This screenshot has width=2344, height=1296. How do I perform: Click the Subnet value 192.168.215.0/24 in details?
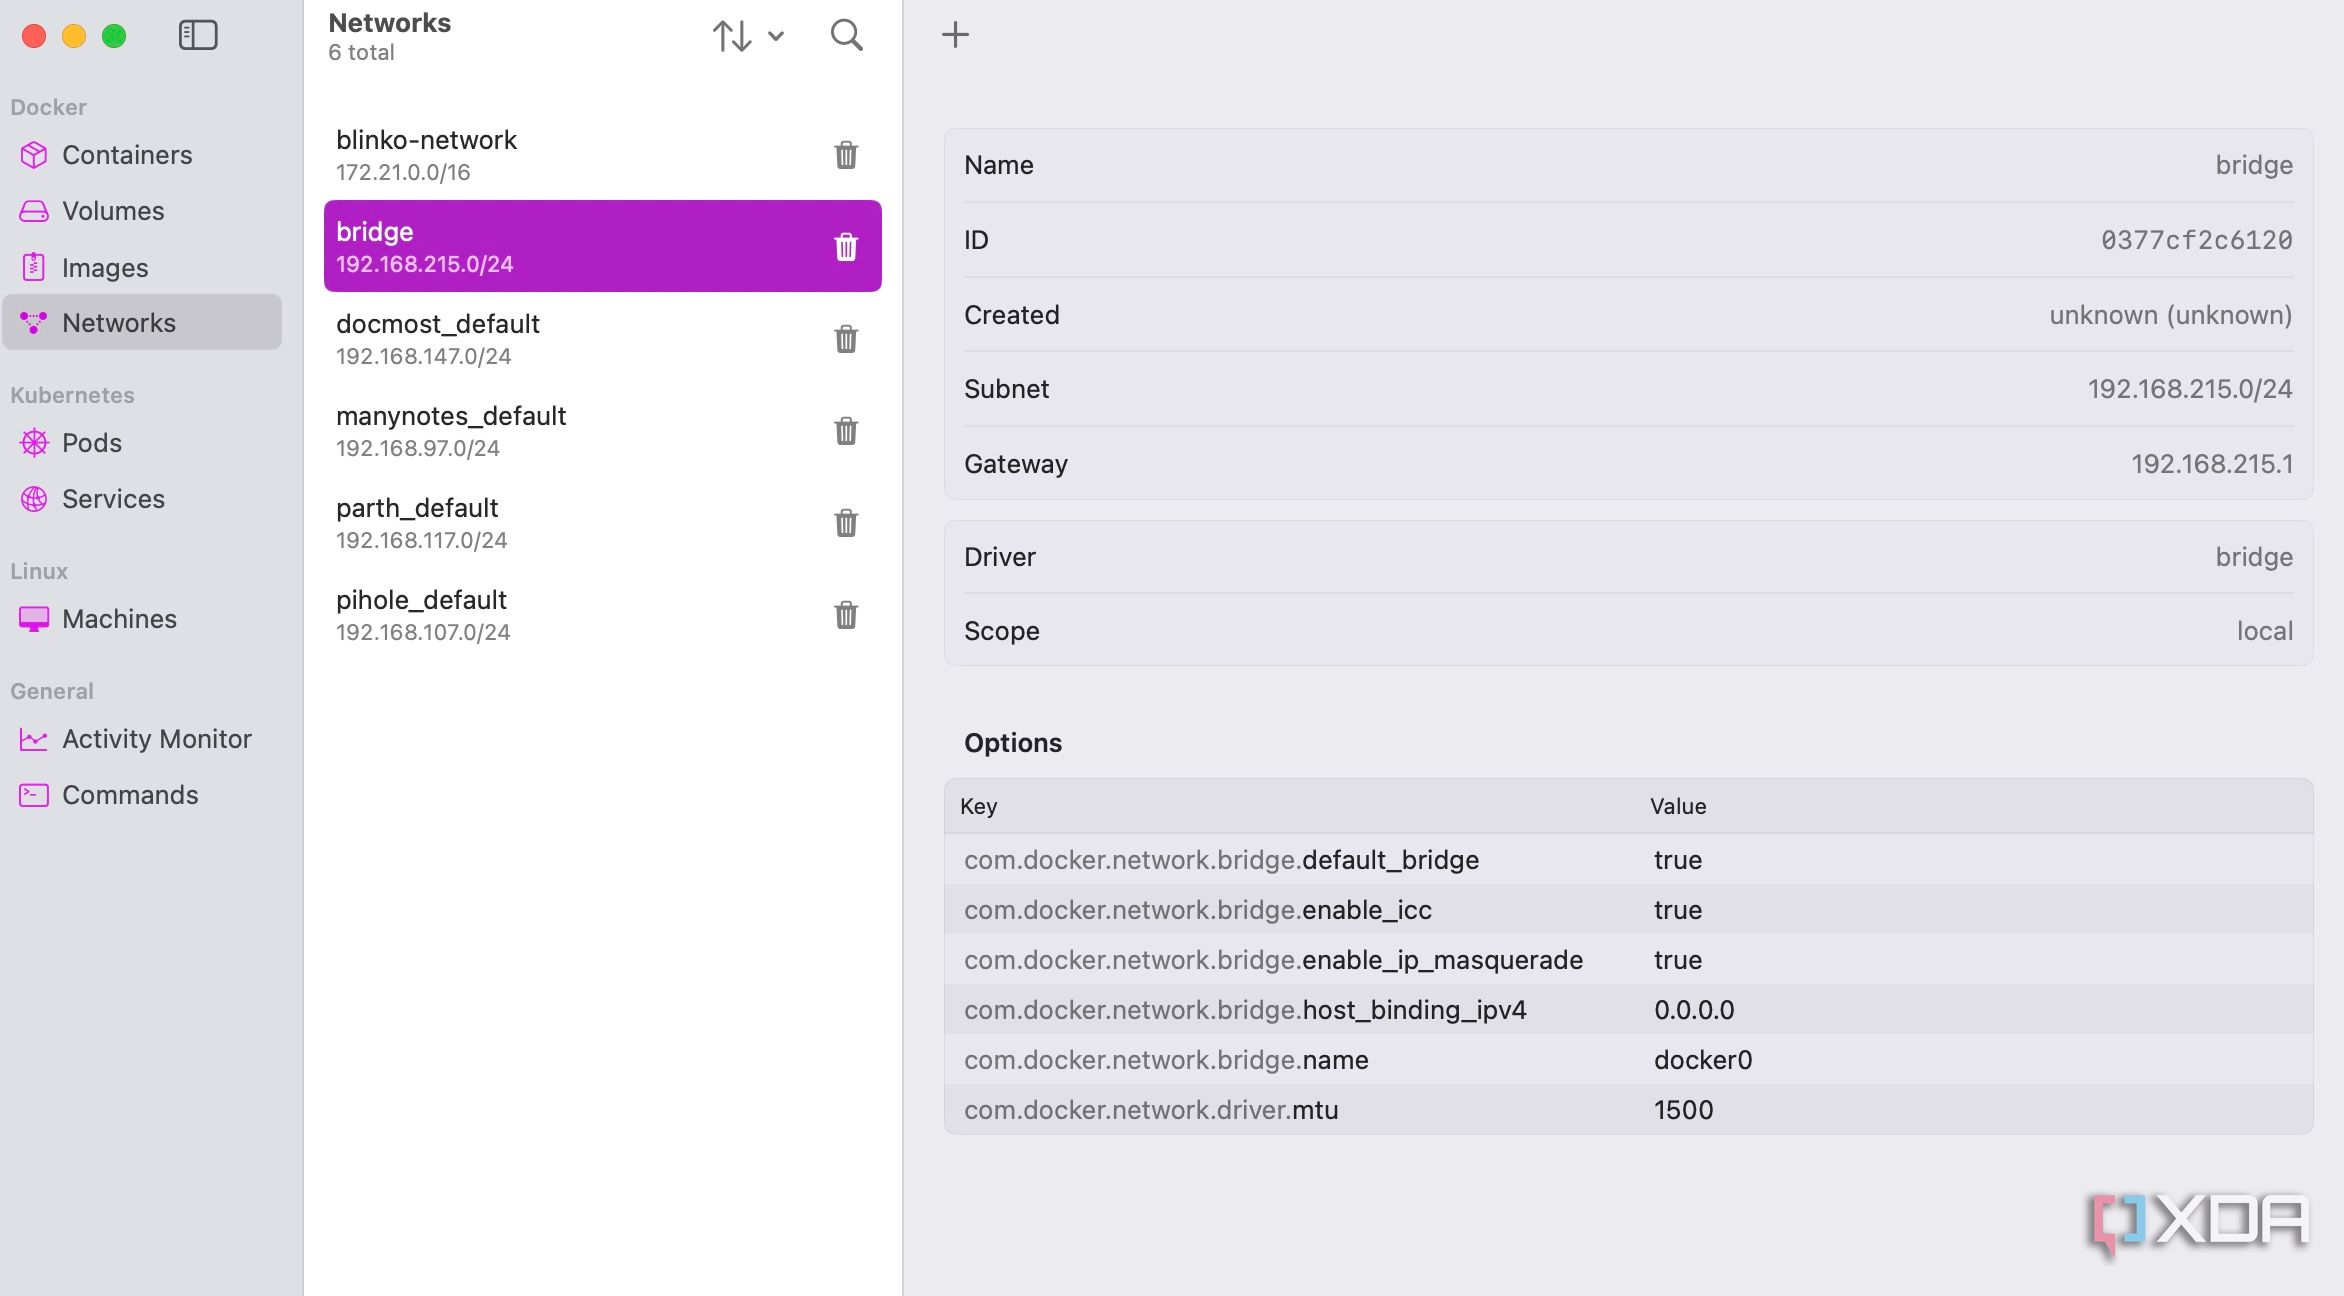pyautogui.click(x=2189, y=389)
